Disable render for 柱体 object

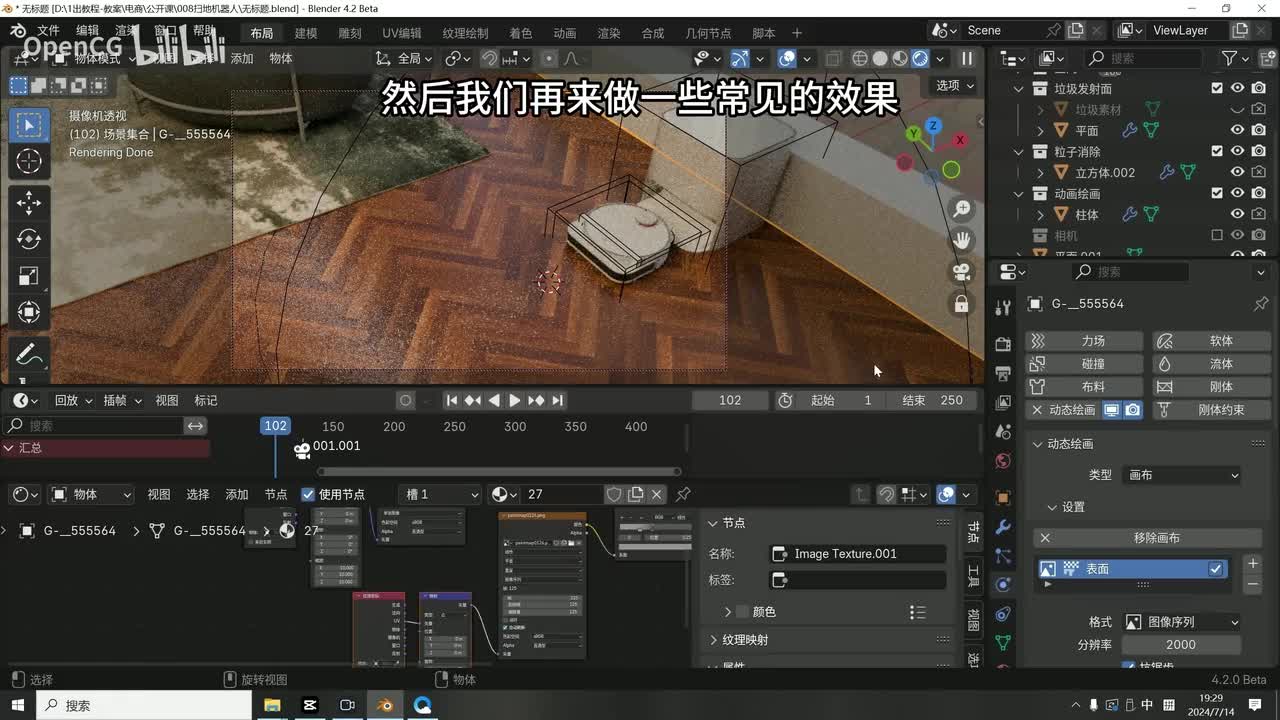click(x=1259, y=214)
